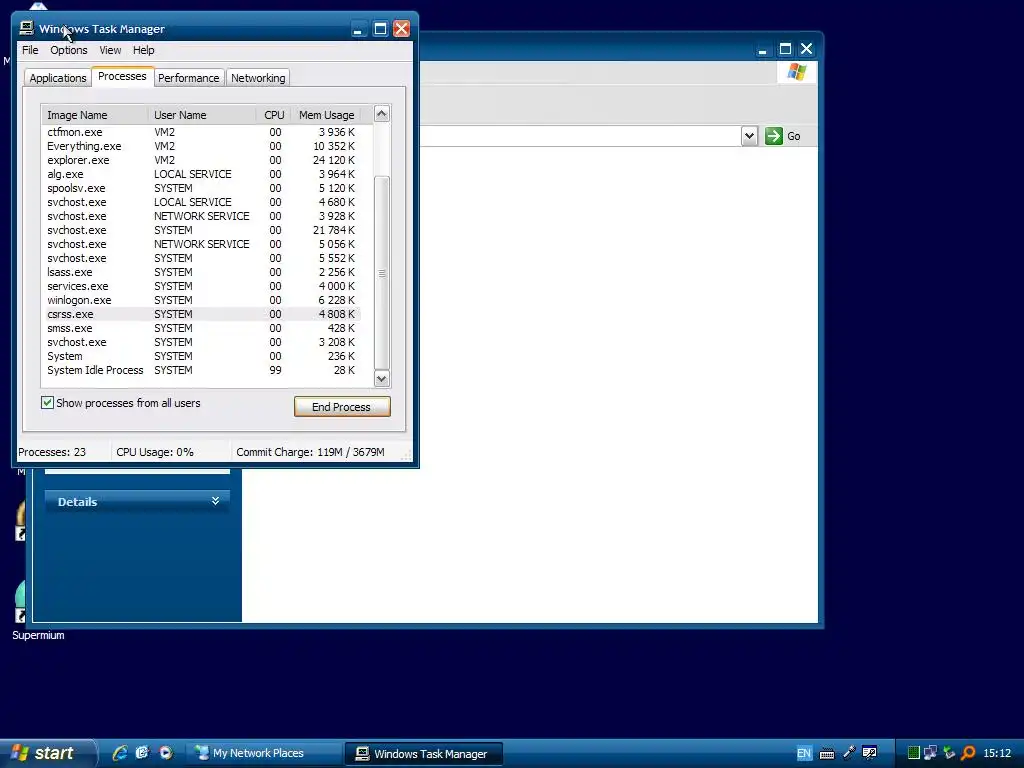Click the system clock showing 15:12
This screenshot has height=768, width=1024.
pos(997,753)
